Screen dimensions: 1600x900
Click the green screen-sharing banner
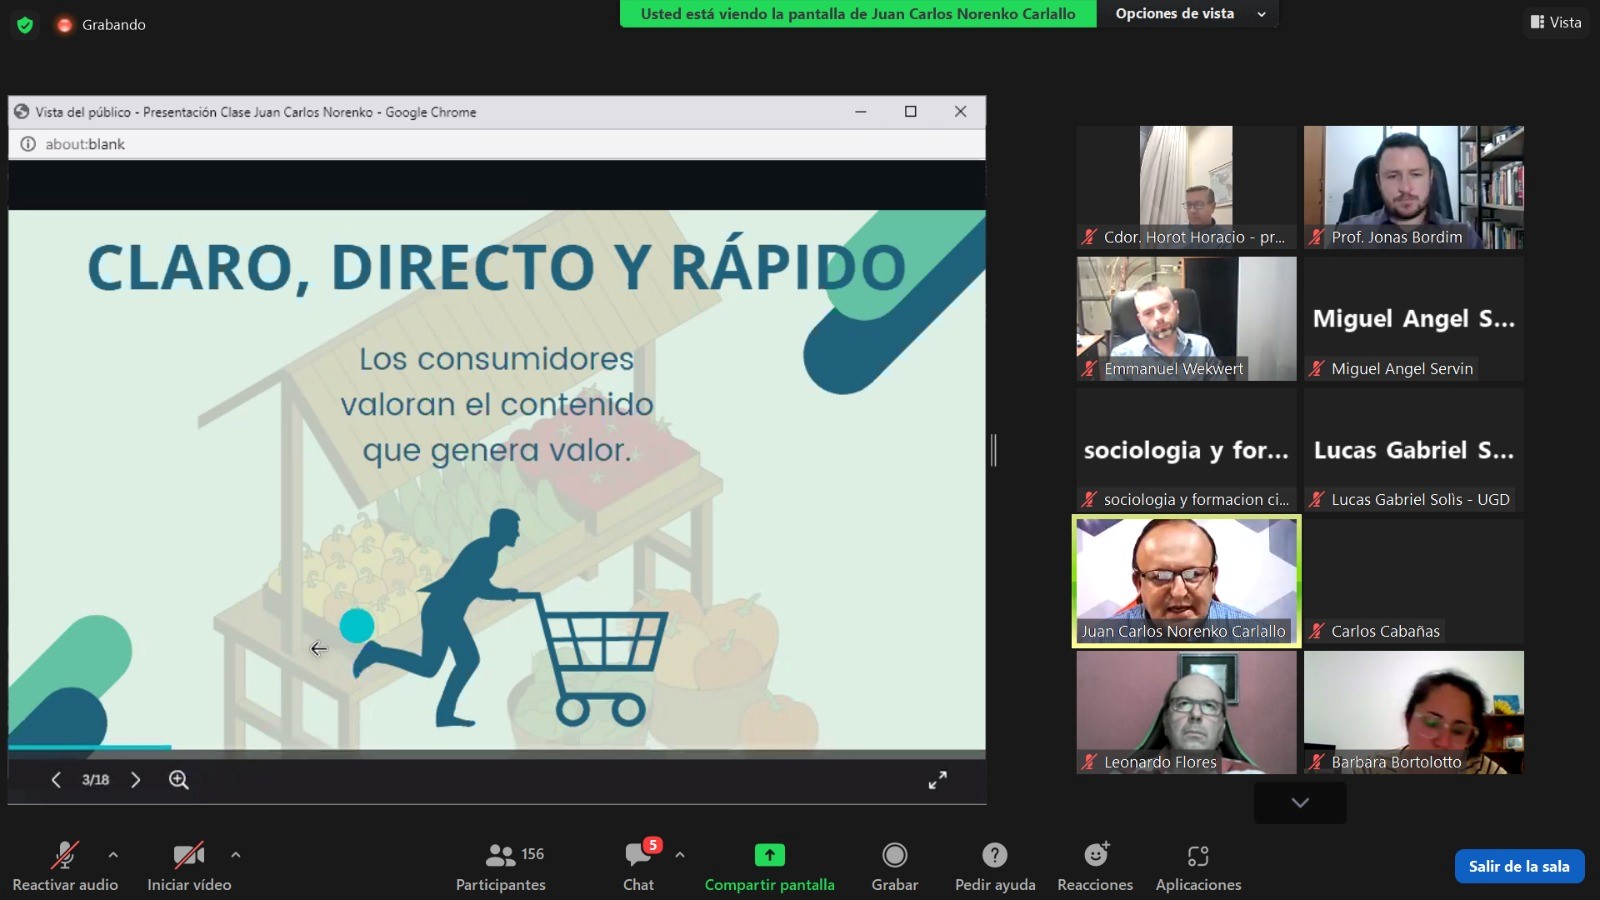point(858,14)
